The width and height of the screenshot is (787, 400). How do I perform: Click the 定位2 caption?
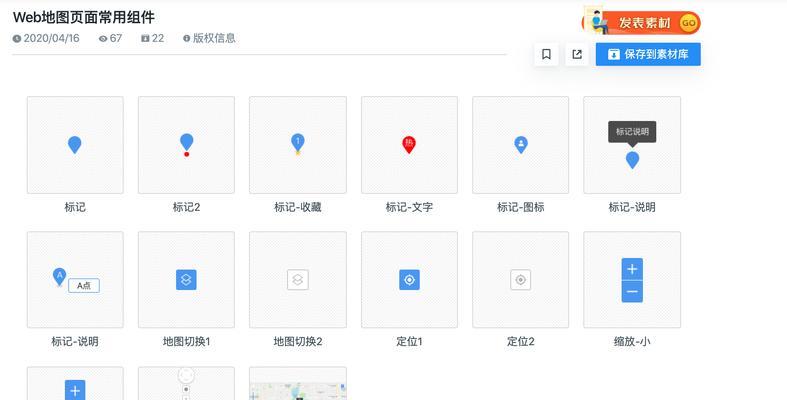pyautogui.click(x=520, y=341)
